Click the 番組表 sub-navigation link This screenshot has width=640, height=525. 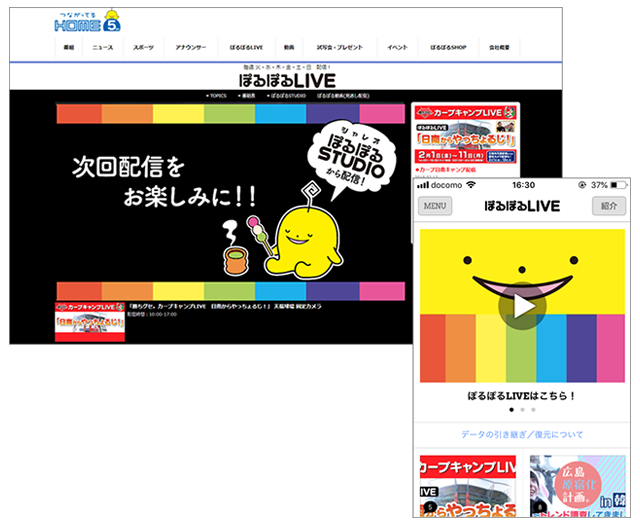pos(247,96)
